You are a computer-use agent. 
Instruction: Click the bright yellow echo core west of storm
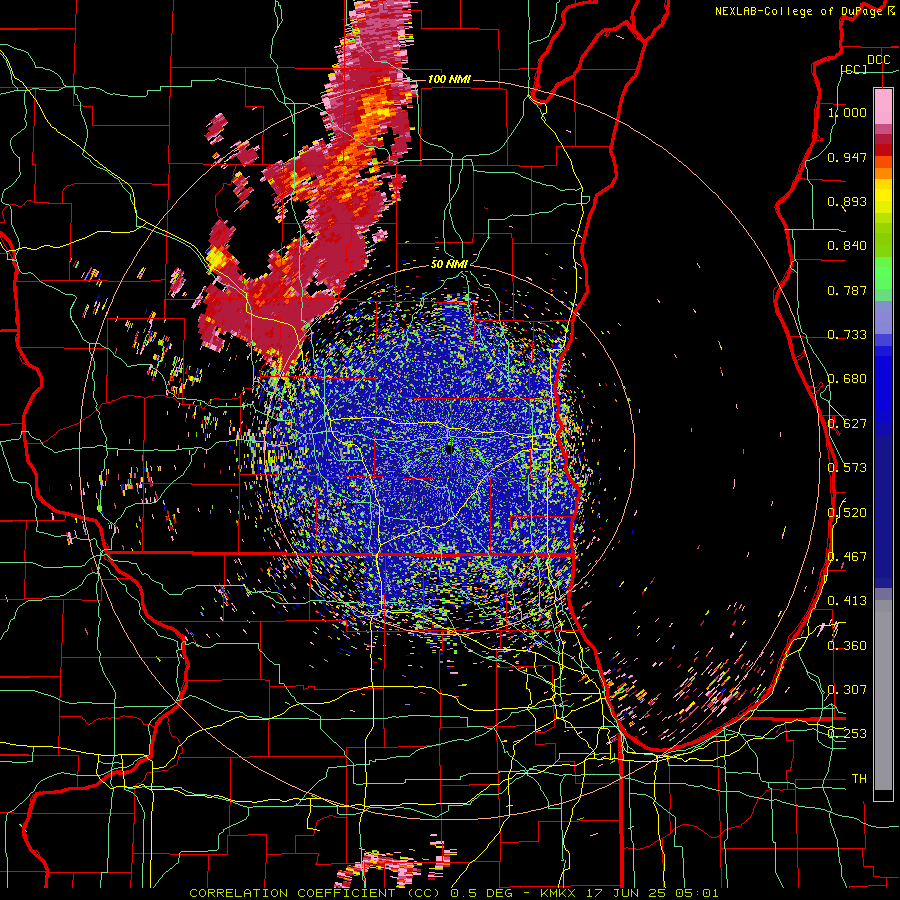click(x=216, y=257)
